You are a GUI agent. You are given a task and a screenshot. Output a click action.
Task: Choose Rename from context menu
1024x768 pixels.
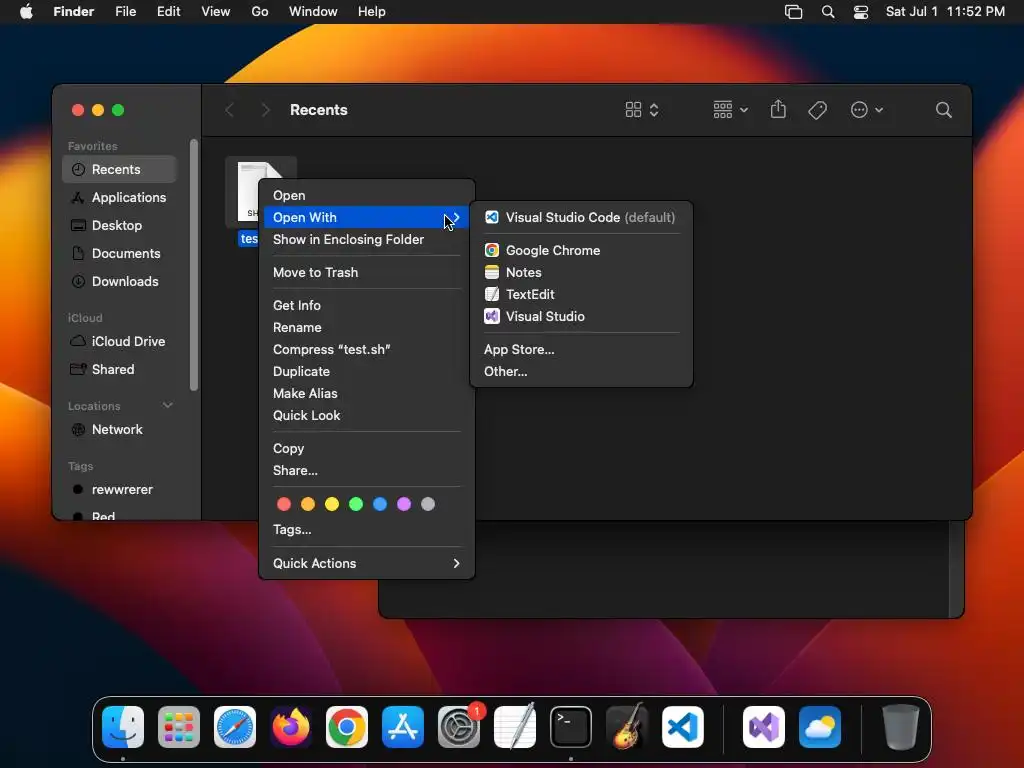pyautogui.click(x=366, y=327)
